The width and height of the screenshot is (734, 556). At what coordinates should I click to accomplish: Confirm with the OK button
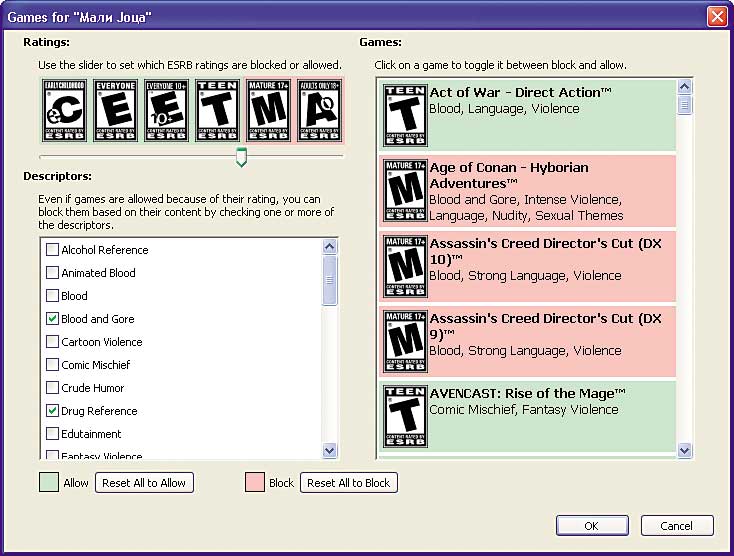click(592, 526)
